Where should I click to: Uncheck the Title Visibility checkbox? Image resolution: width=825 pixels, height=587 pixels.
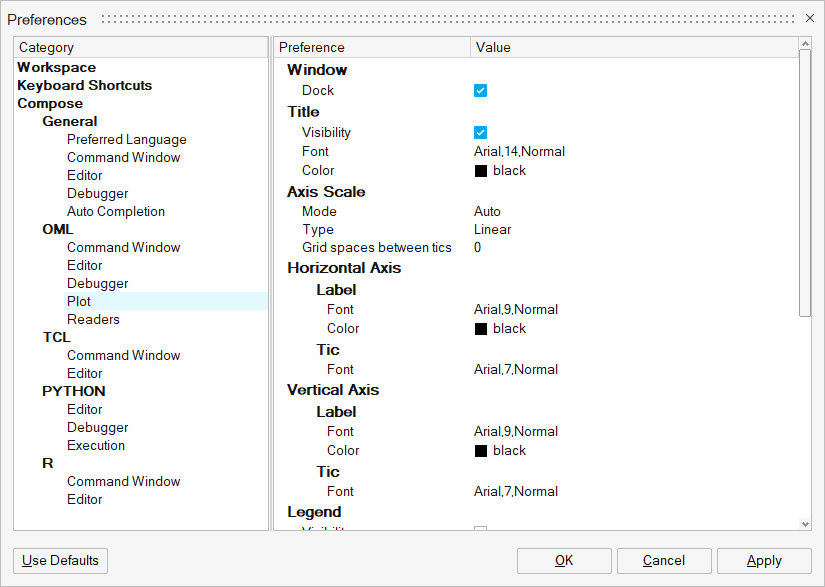(x=480, y=133)
